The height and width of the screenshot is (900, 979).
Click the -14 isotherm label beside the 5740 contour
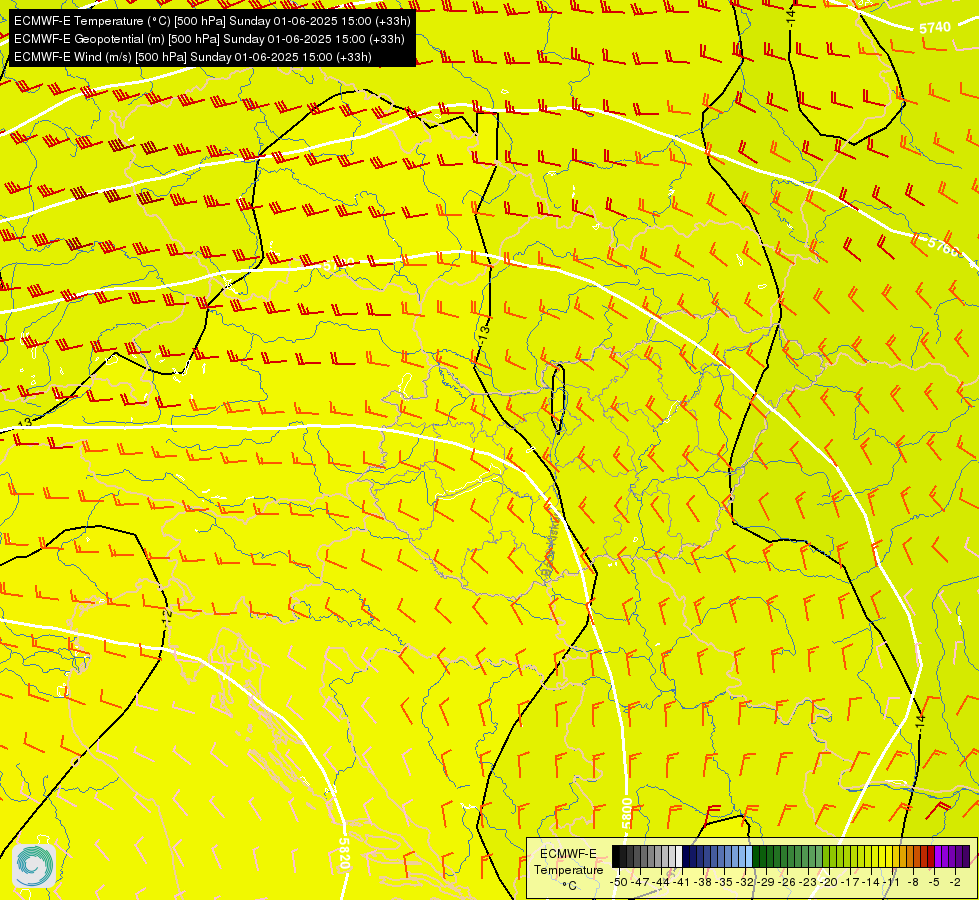pos(791,17)
